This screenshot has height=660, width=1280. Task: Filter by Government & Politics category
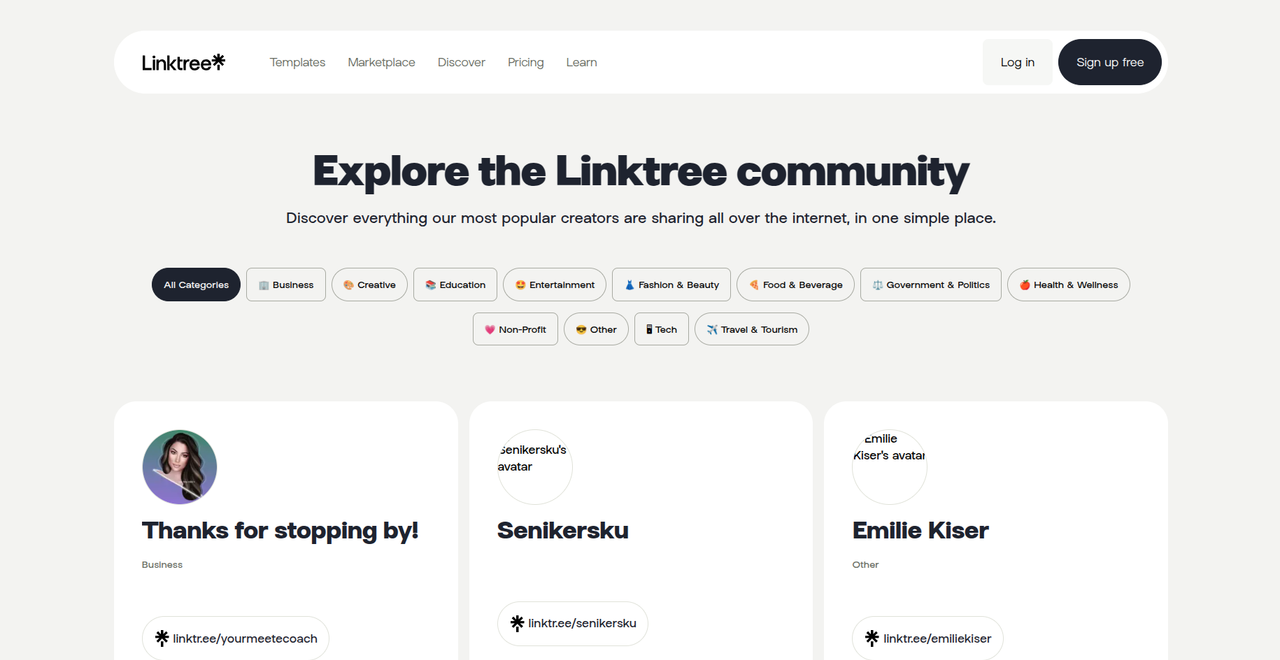click(x=931, y=285)
